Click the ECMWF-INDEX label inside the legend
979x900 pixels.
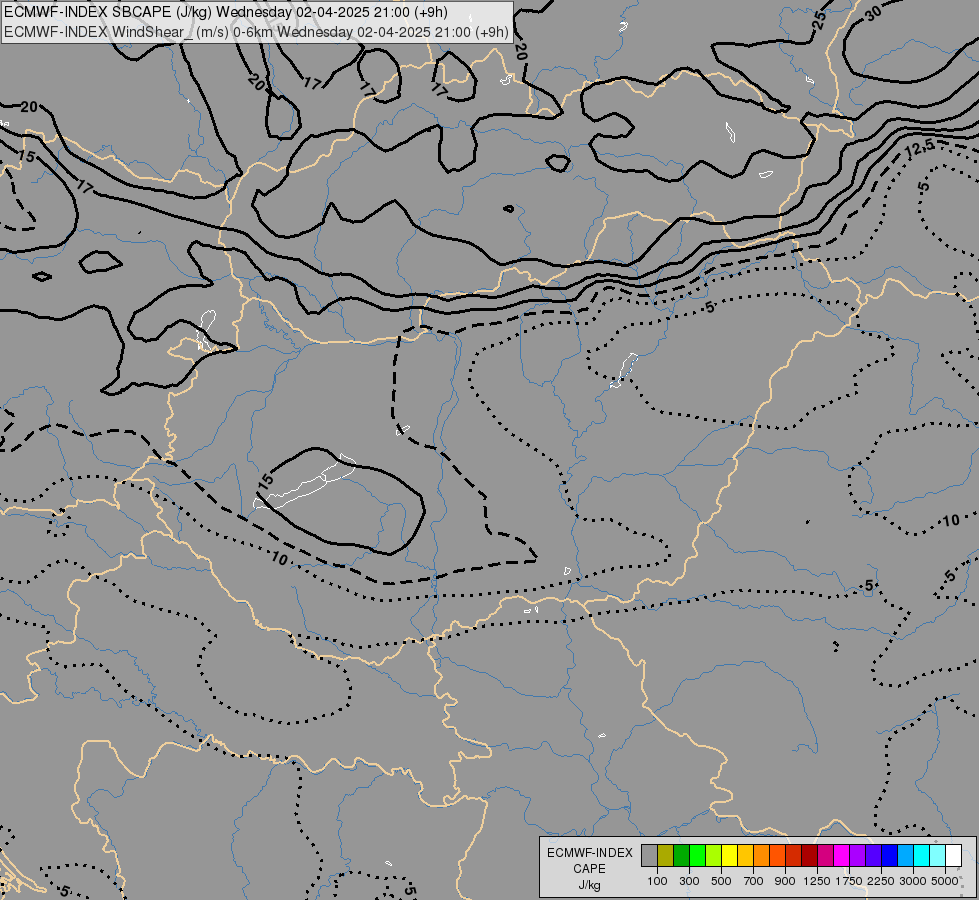pyautogui.click(x=589, y=853)
